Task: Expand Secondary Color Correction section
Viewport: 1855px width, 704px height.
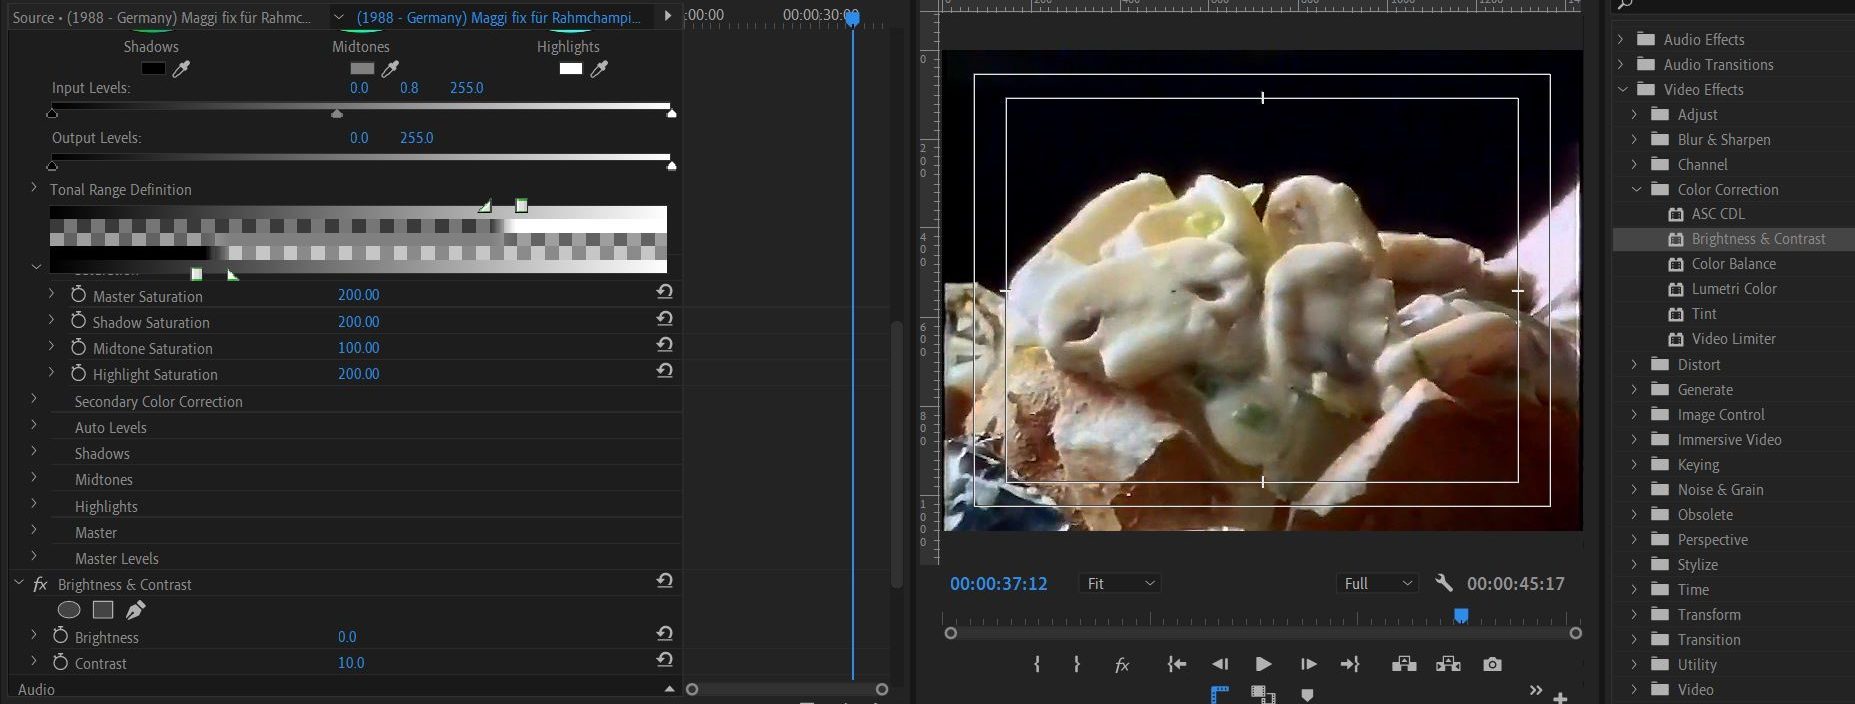Action: click(34, 398)
